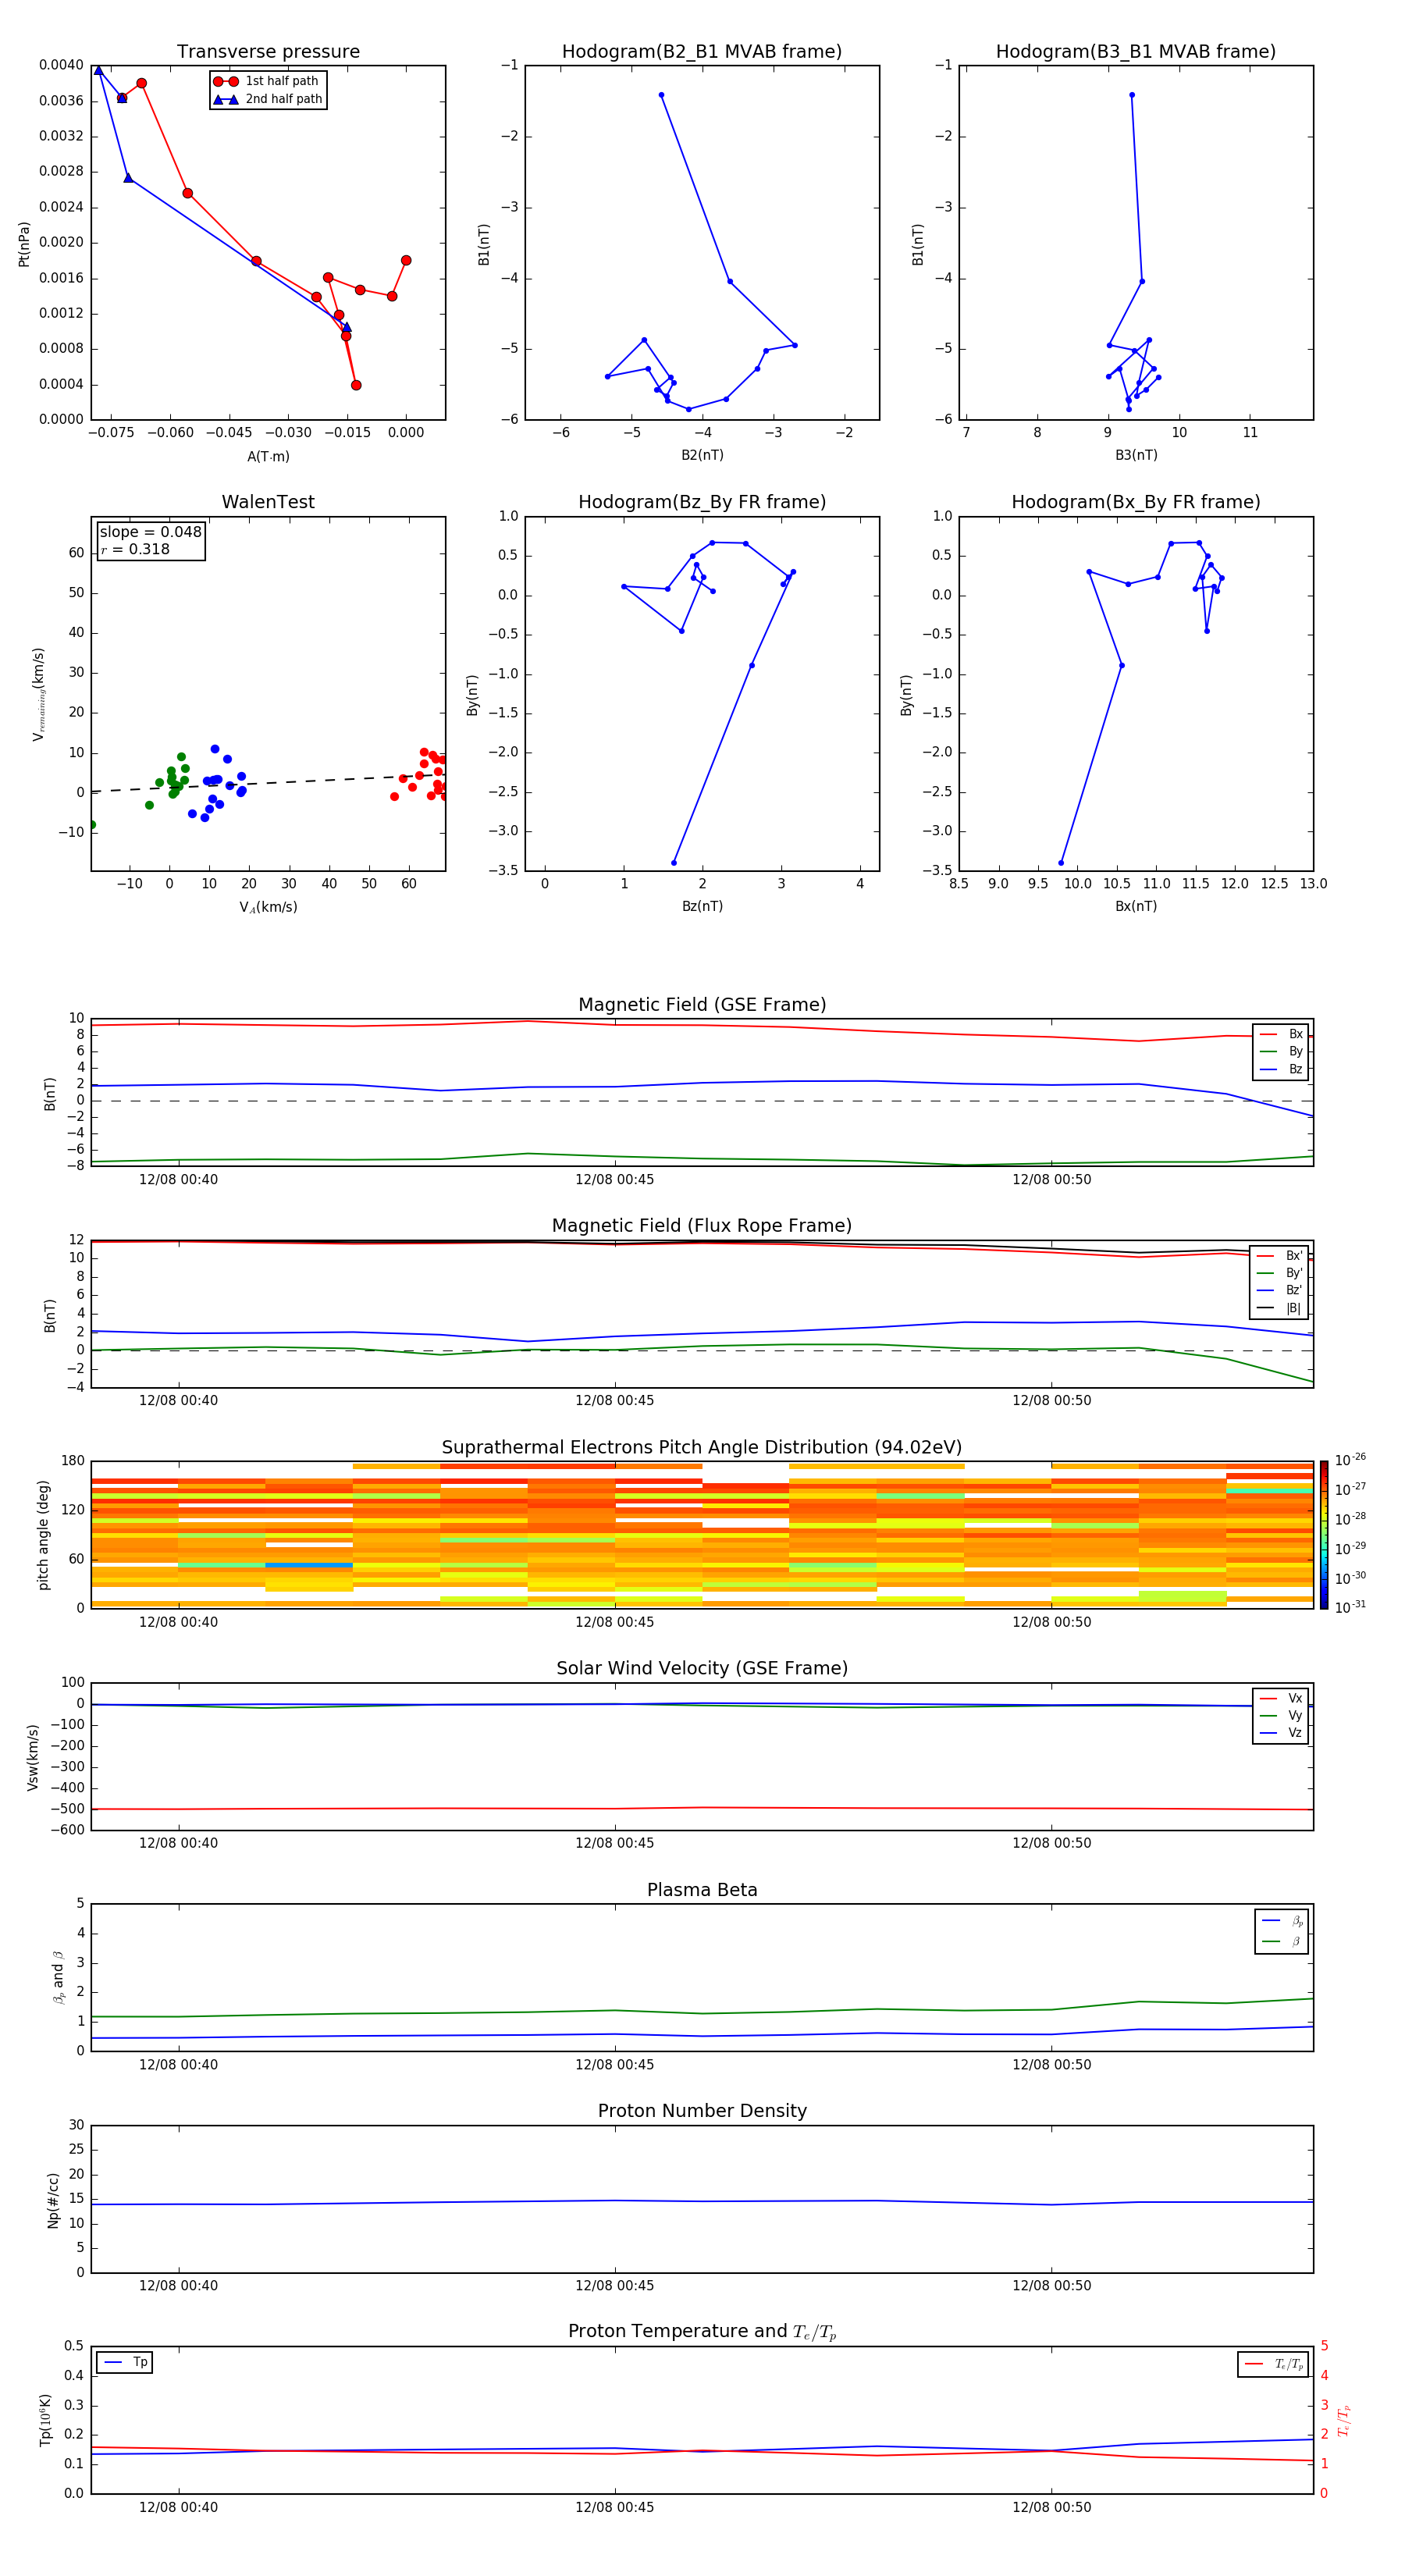Click the 'Bz' legend entry in GSE magnetic field
The image size is (1405, 2576).
1281,1069
